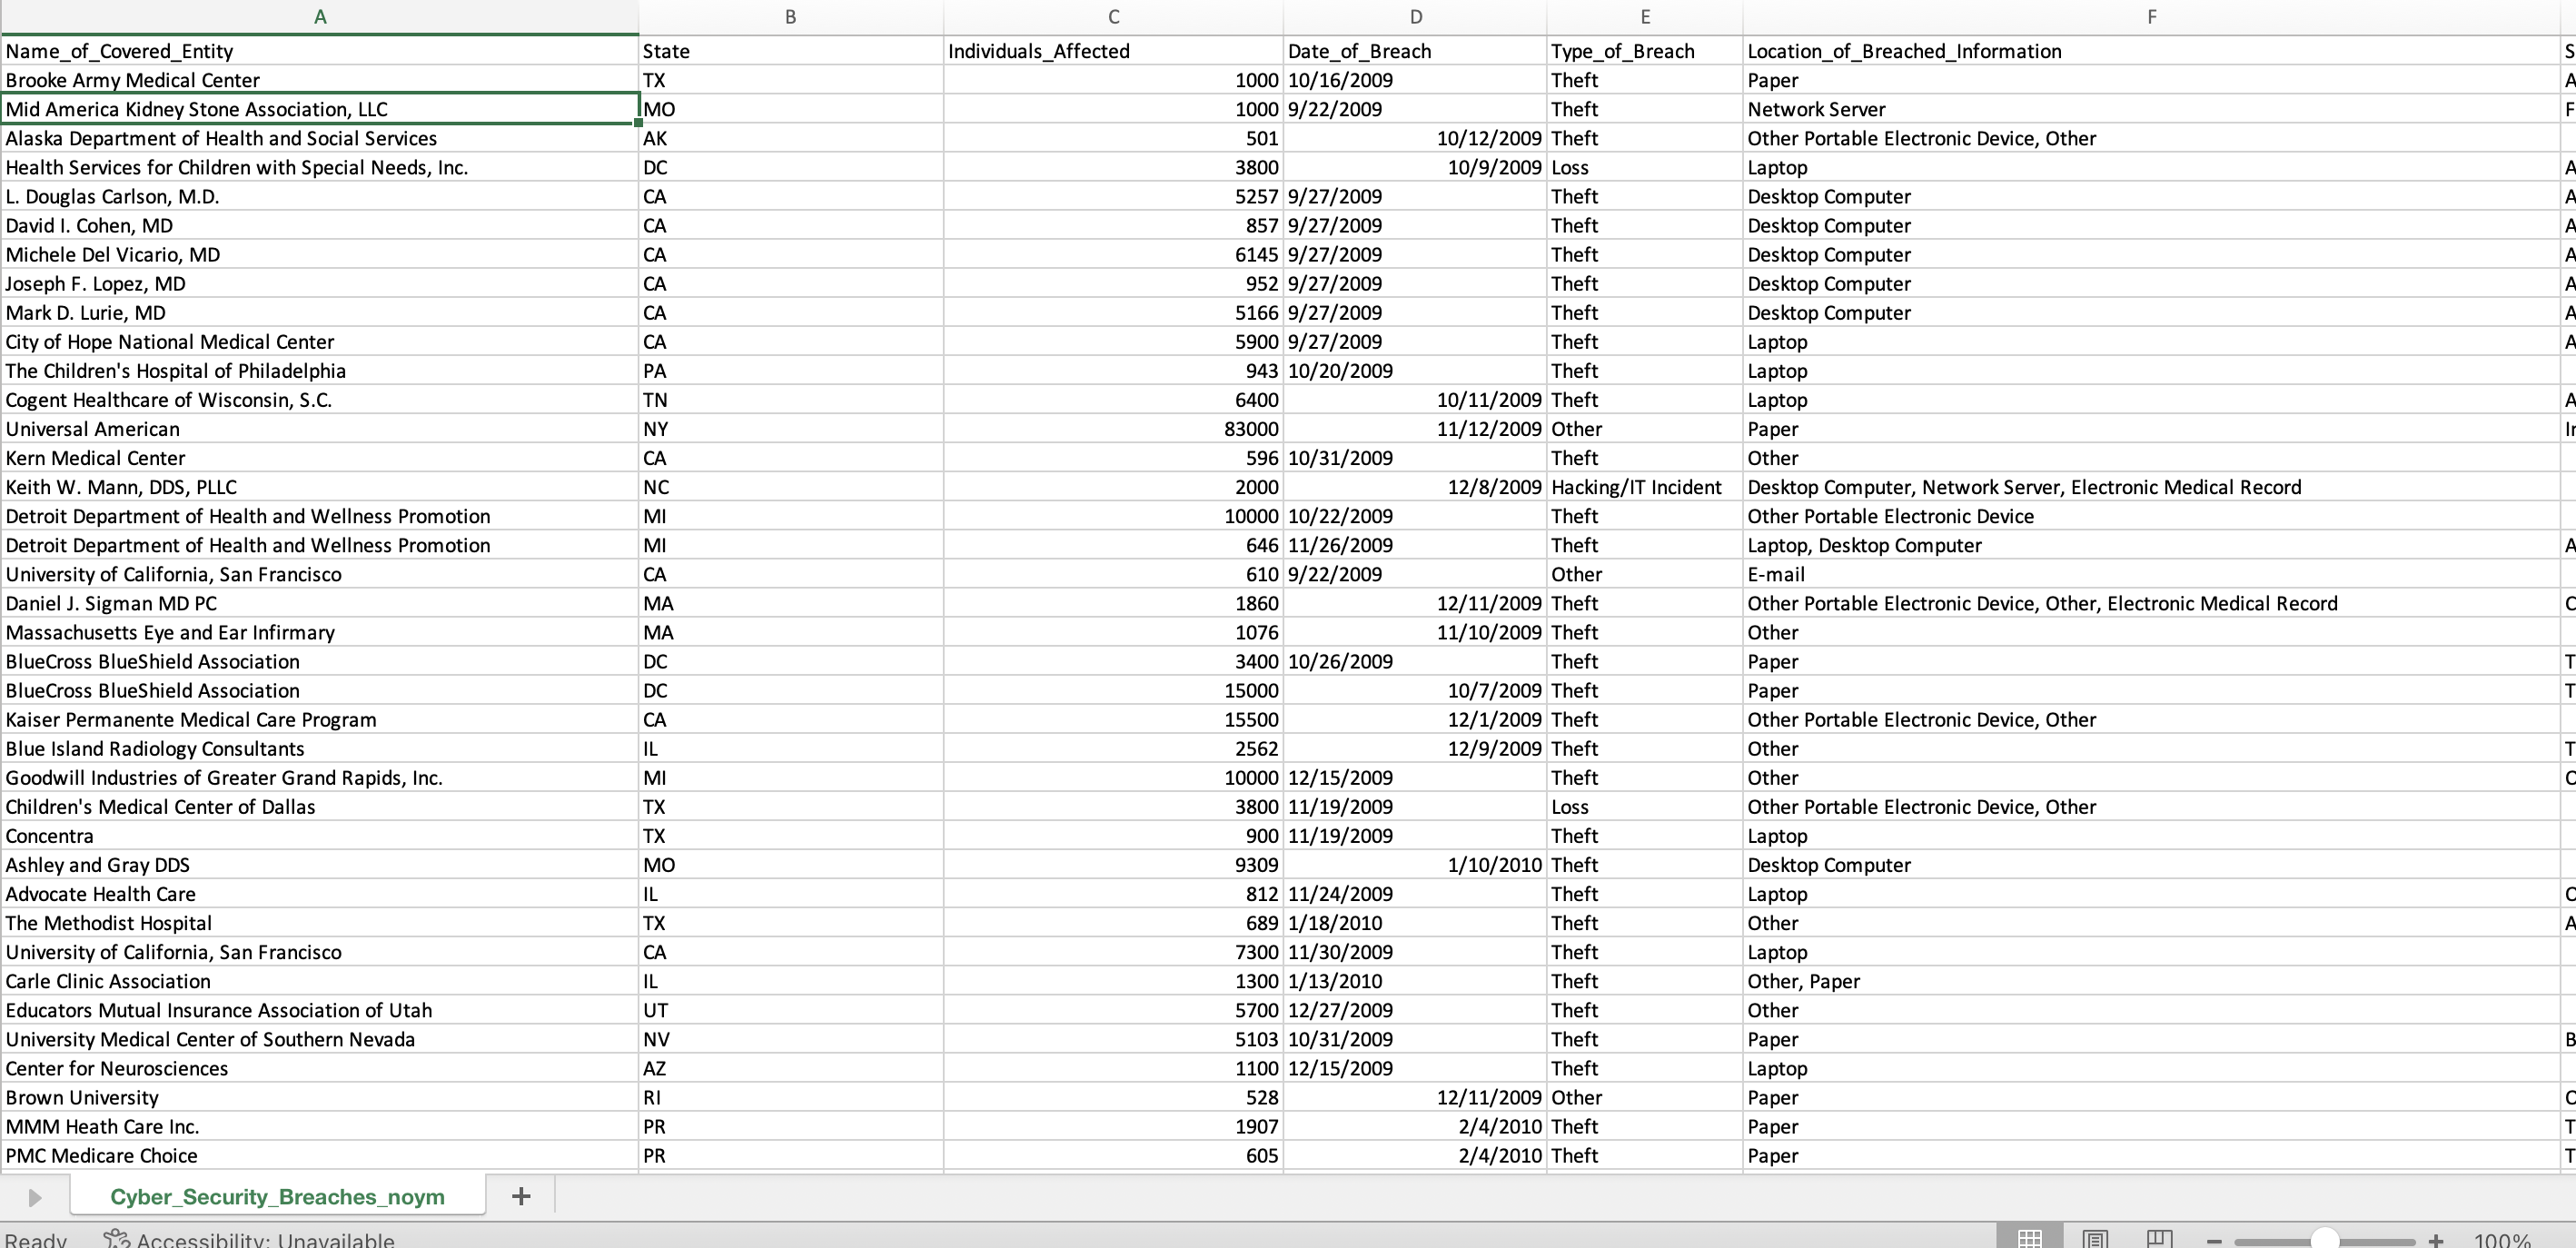Select The Children's Hospital of Philadelphia cell

pyautogui.click(x=320, y=371)
